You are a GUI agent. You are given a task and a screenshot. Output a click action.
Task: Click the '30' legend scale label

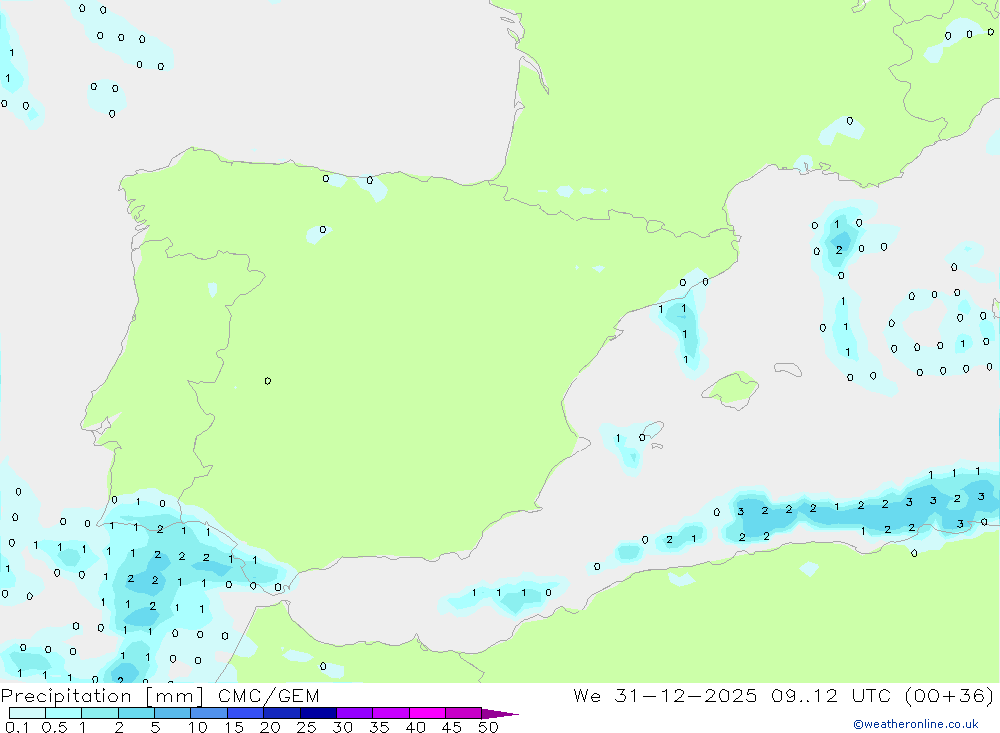pyautogui.click(x=343, y=727)
